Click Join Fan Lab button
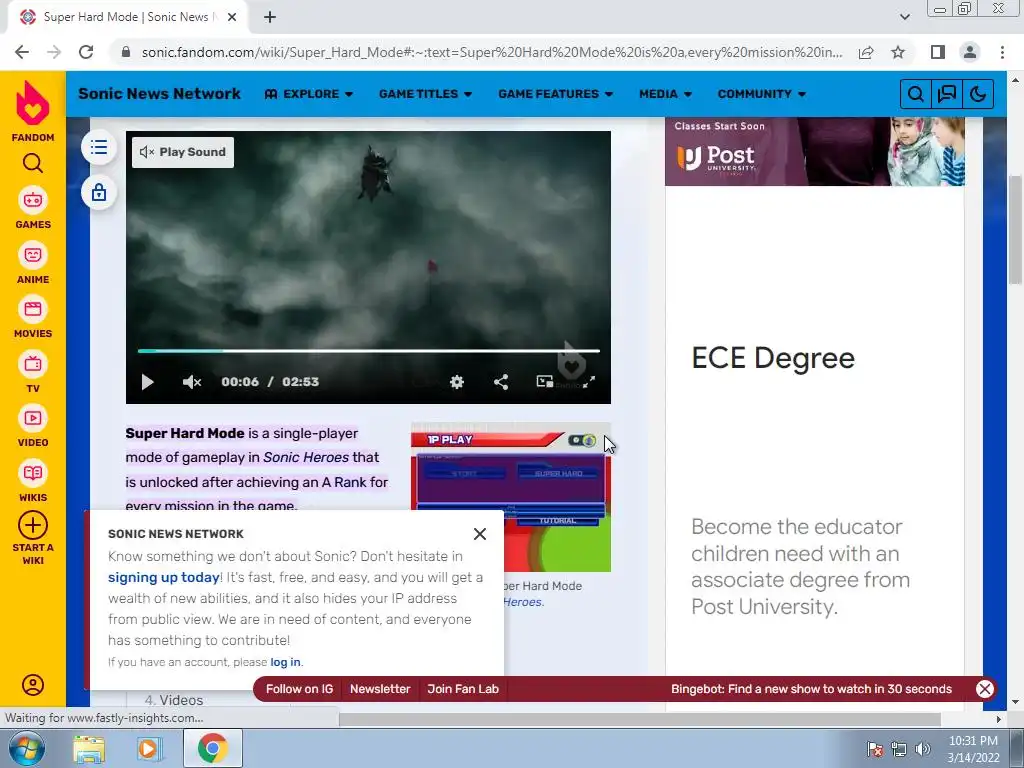The height and width of the screenshot is (768, 1024). click(x=463, y=689)
